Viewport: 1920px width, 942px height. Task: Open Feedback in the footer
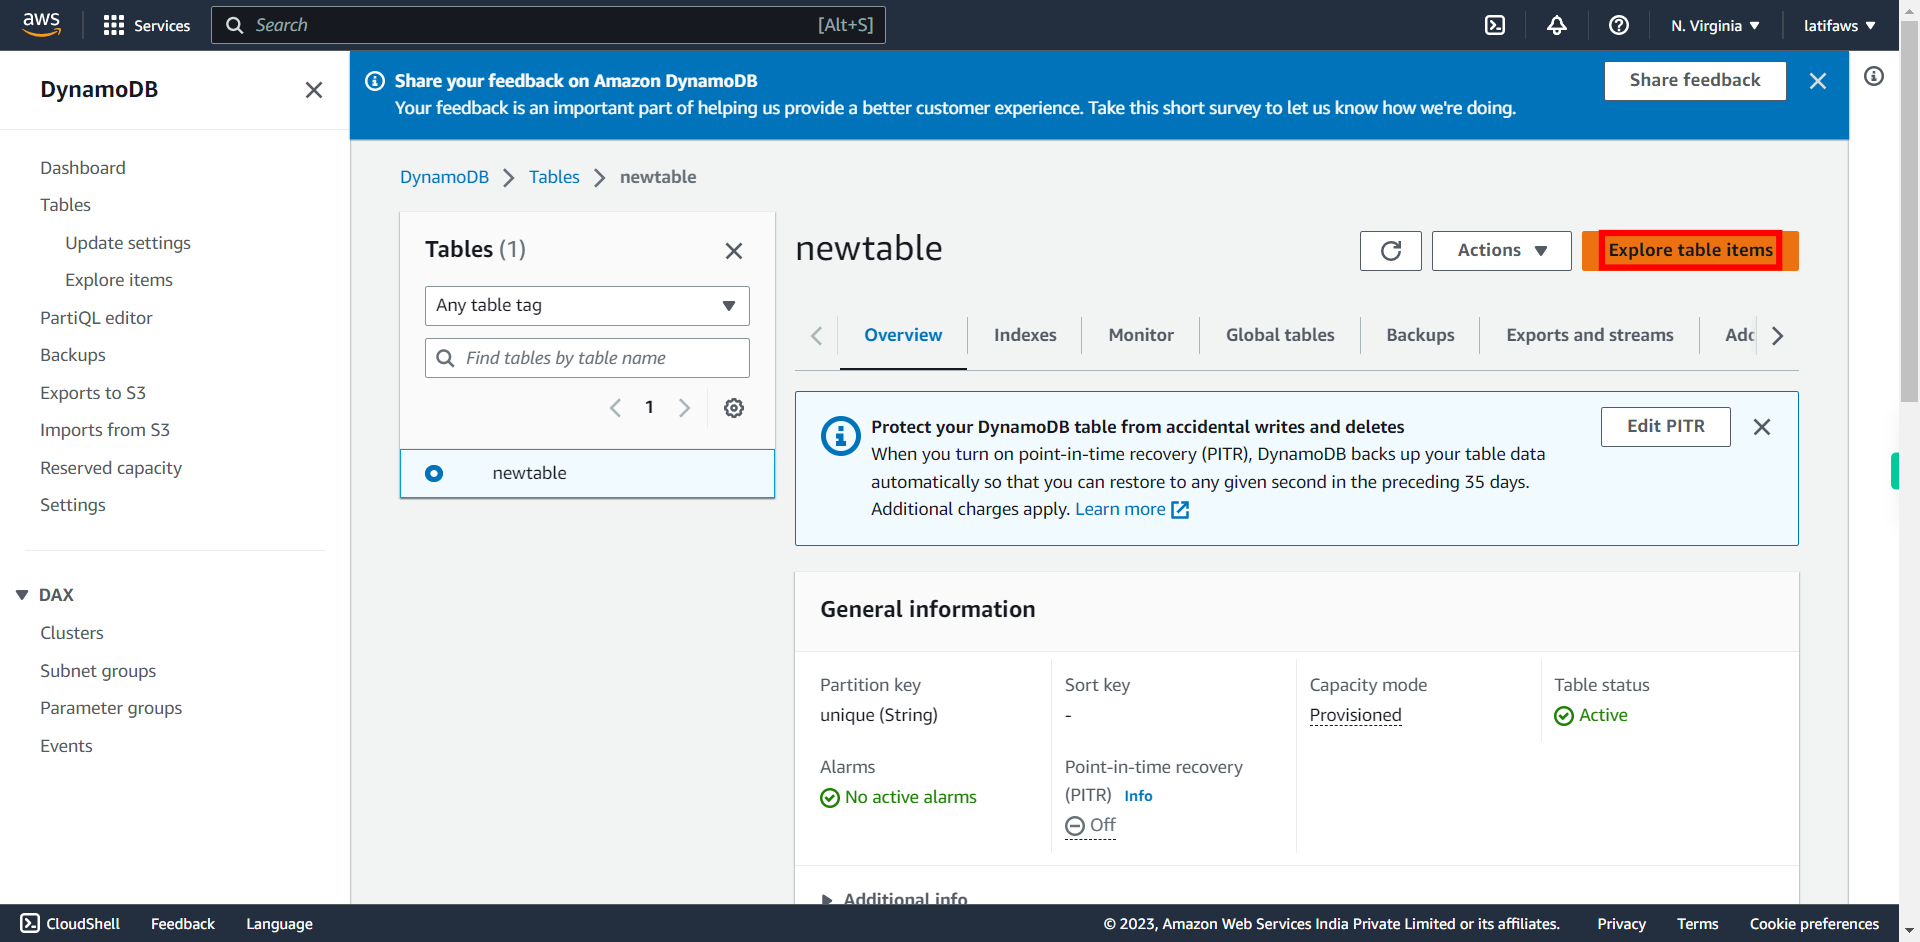[183, 924]
